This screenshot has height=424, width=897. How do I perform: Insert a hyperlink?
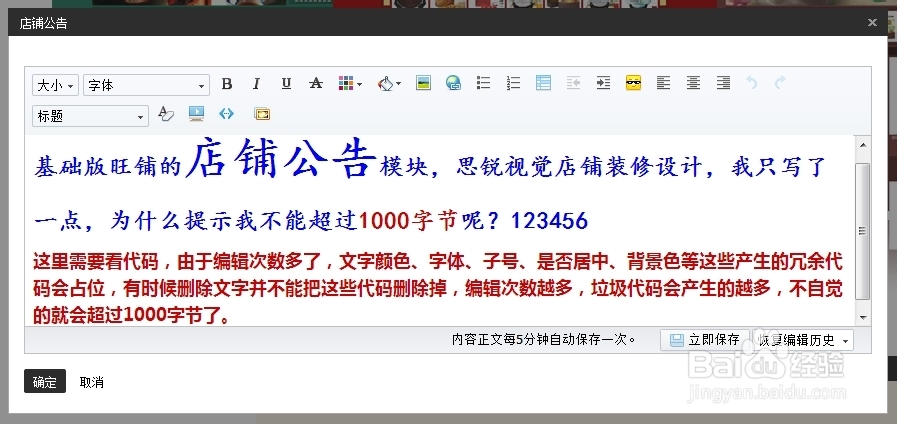454,84
